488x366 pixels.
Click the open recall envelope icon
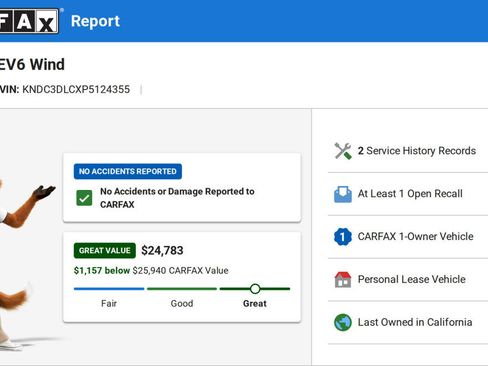343,194
